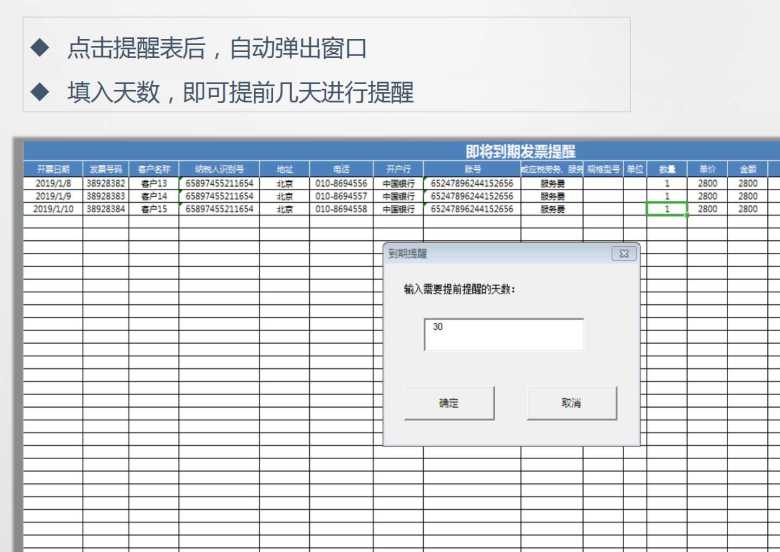This screenshot has height=552, width=780.
Task: Click the days input field showing 30
Action: (503, 334)
